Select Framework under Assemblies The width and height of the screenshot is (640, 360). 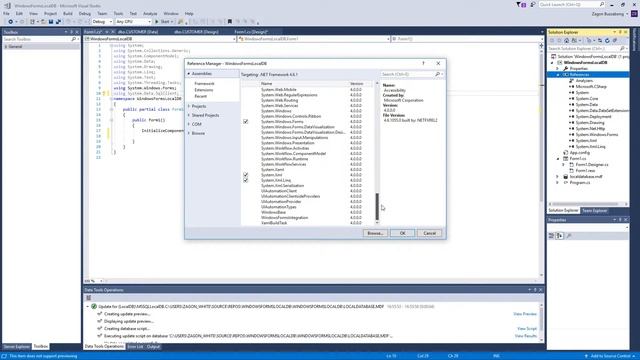point(204,84)
